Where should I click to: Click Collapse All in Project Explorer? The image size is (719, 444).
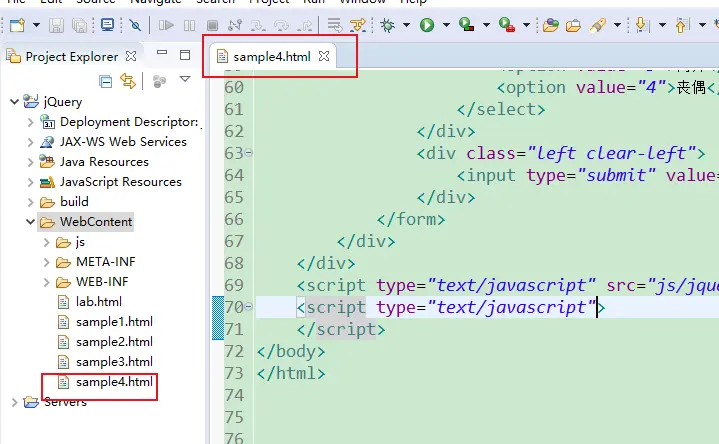106,80
